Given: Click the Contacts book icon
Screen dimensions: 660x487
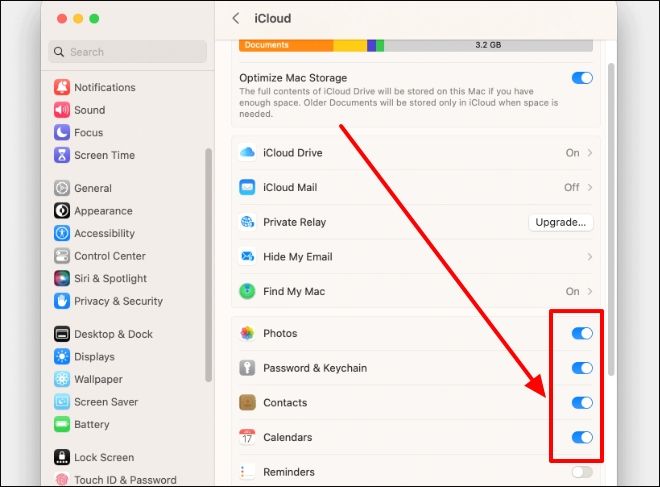Looking at the screenshot, I should [247, 402].
